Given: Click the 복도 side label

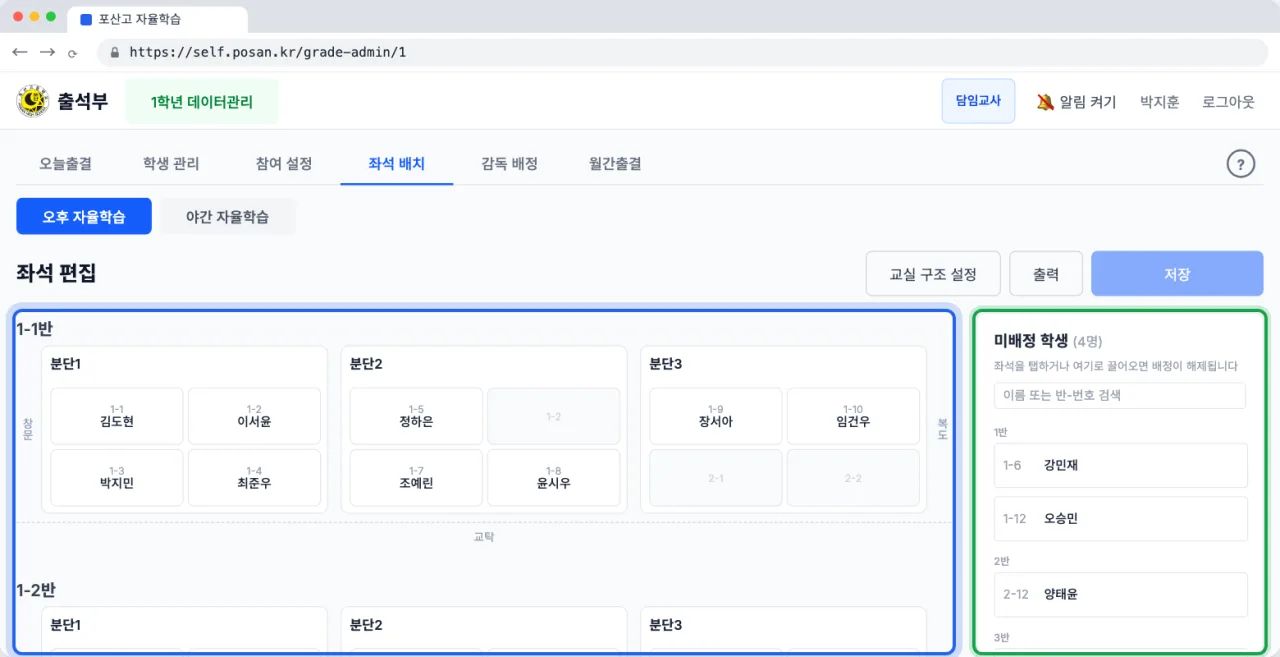Looking at the screenshot, I should pos(941,430).
